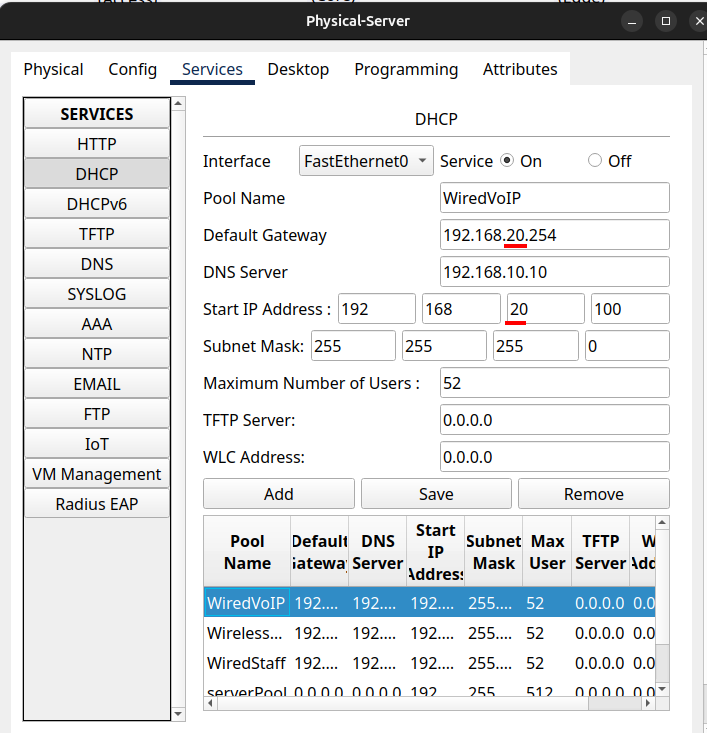
Task: Open the Radius EAP service
Action: coord(97,504)
